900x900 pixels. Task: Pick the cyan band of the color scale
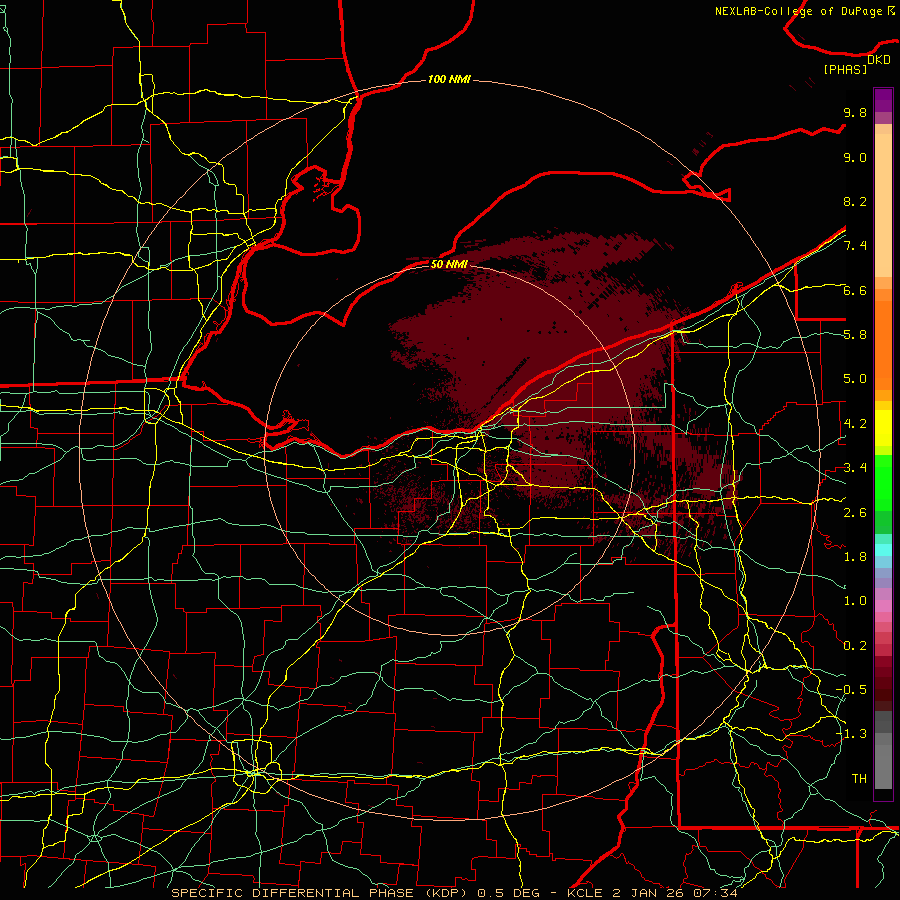pos(883,550)
